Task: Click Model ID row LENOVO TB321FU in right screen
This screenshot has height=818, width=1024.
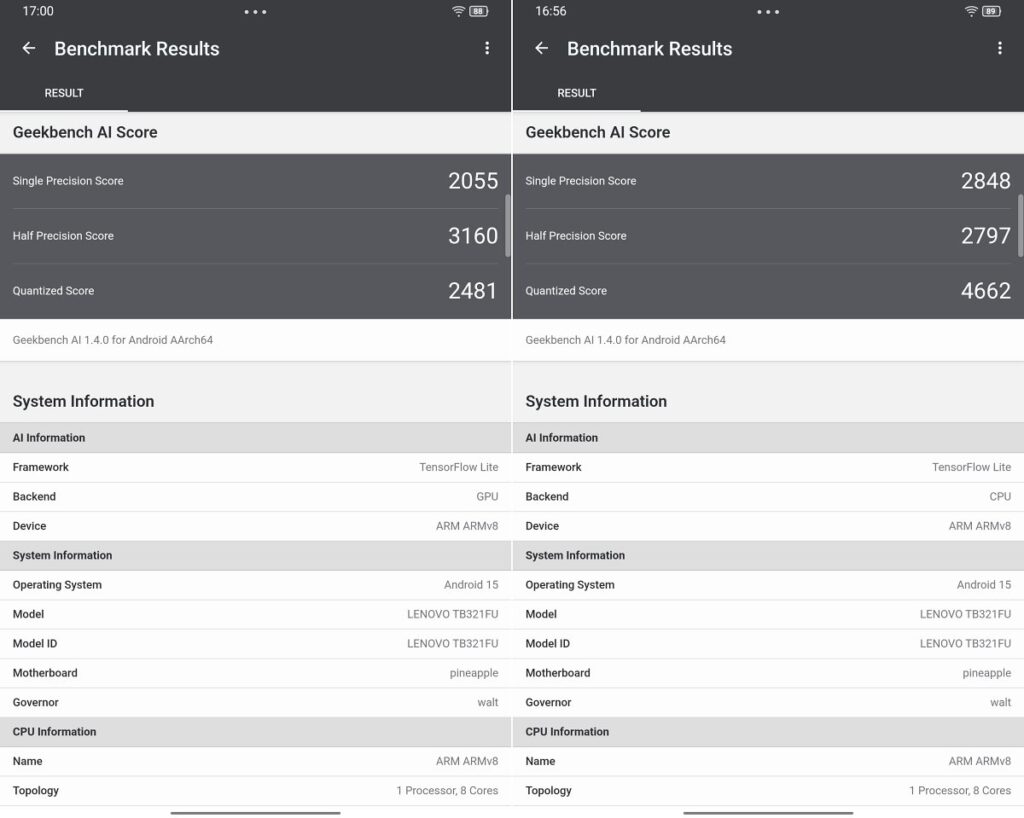Action: (x=768, y=644)
